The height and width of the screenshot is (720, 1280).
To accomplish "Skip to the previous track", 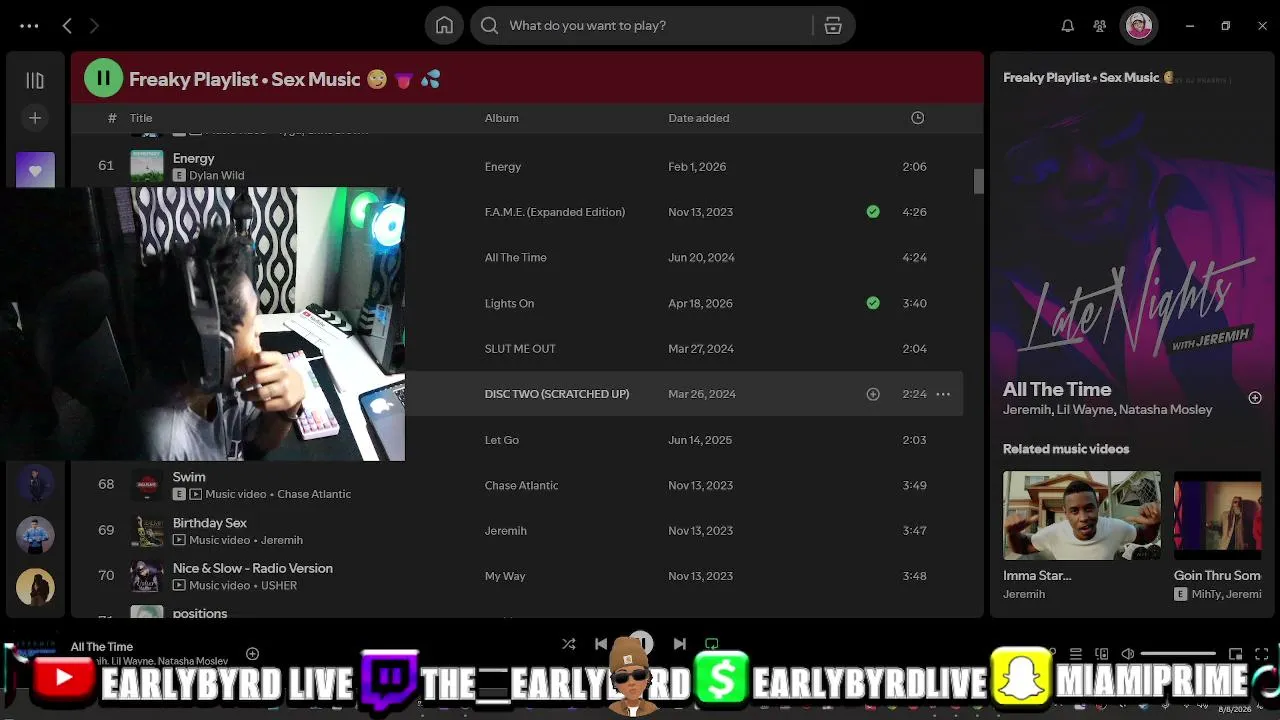I will point(601,644).
